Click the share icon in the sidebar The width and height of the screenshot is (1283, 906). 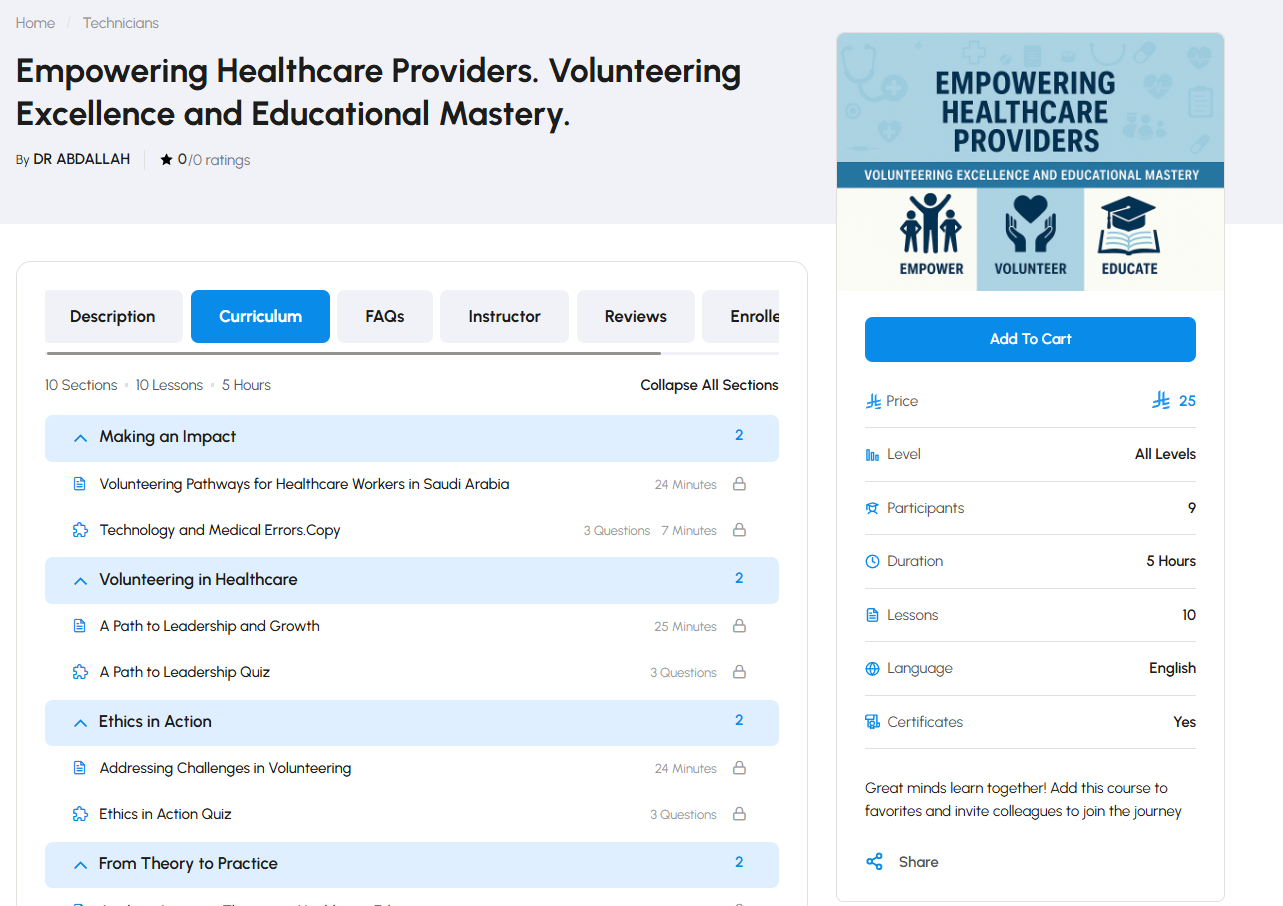(874, 862)
